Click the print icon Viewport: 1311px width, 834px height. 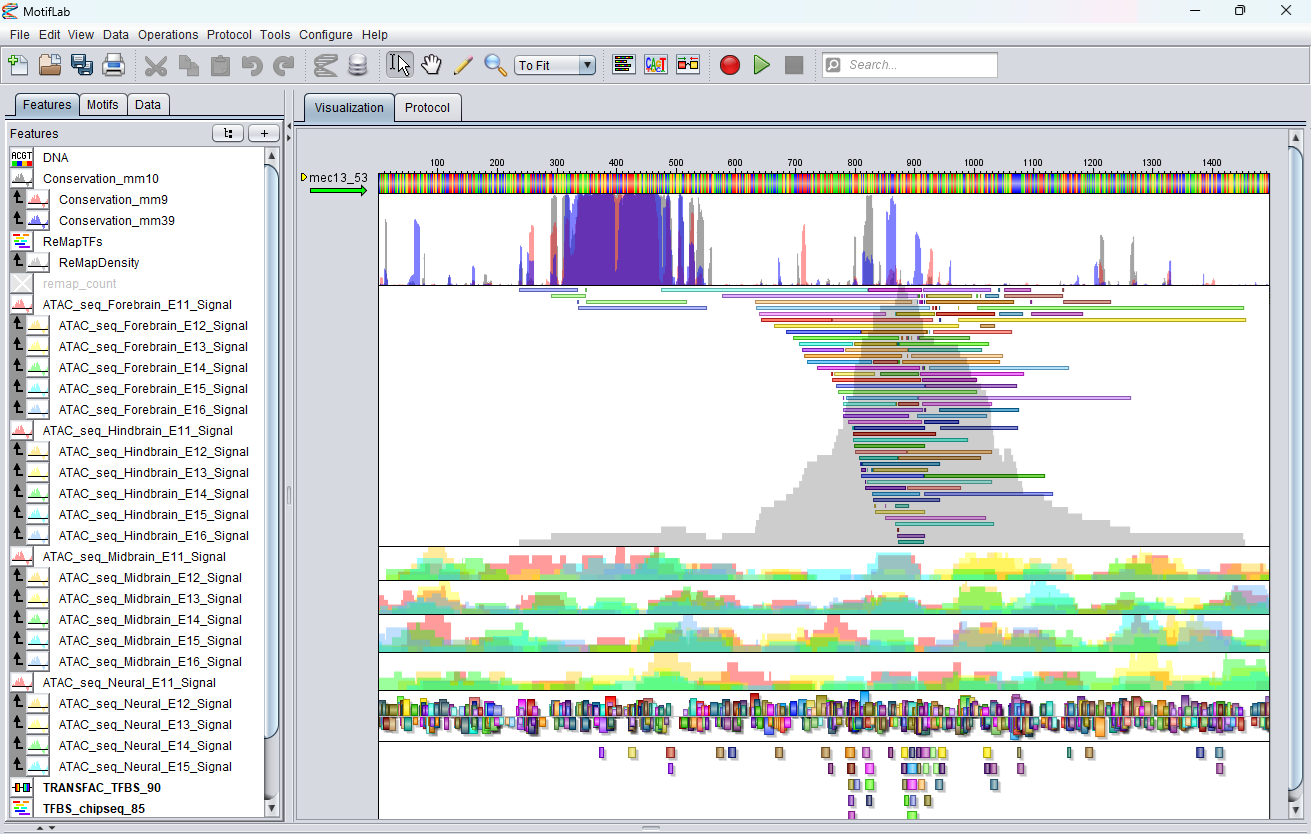pos(114,65)
